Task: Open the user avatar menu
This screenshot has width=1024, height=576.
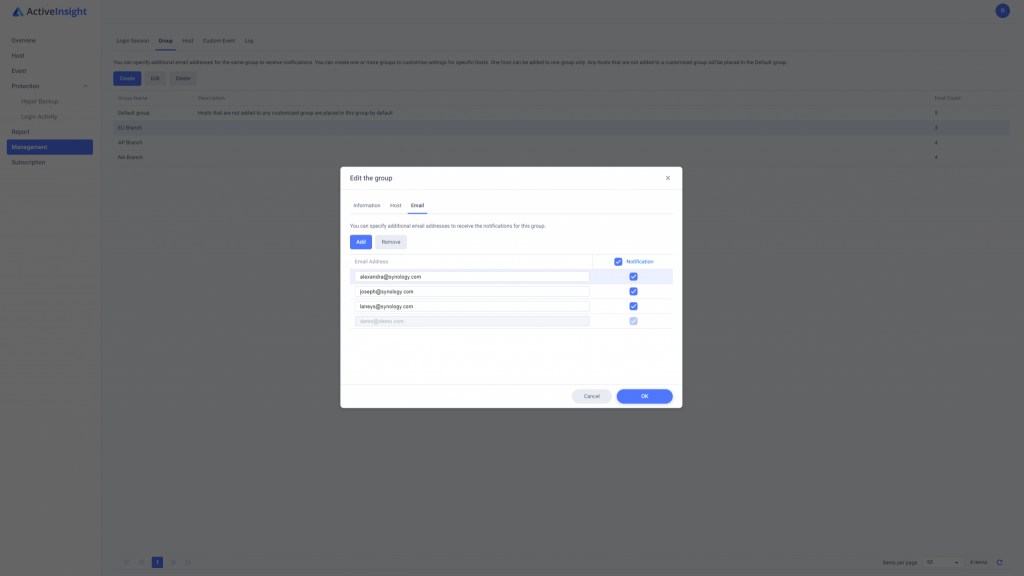Action: point(1002,10)
